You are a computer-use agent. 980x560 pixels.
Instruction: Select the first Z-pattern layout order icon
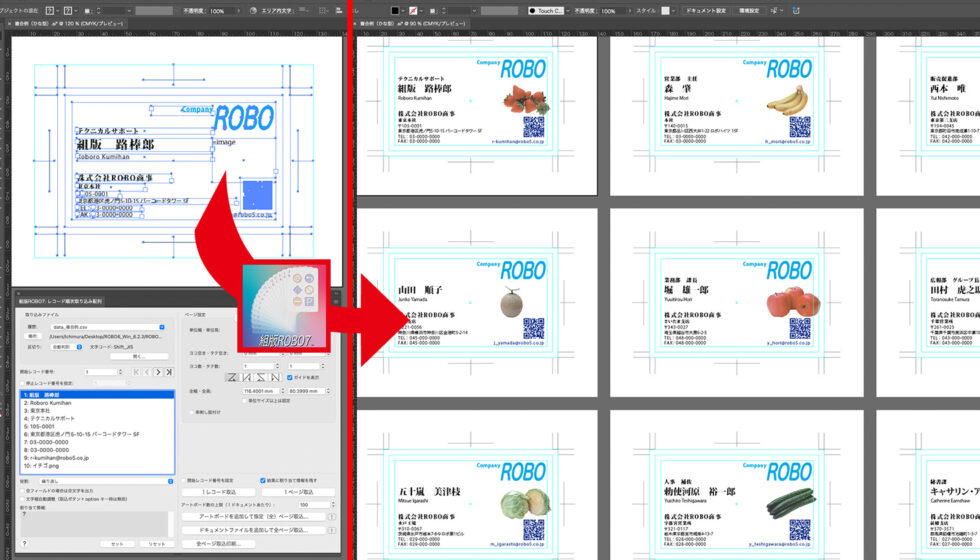click(x=231, y=377)
